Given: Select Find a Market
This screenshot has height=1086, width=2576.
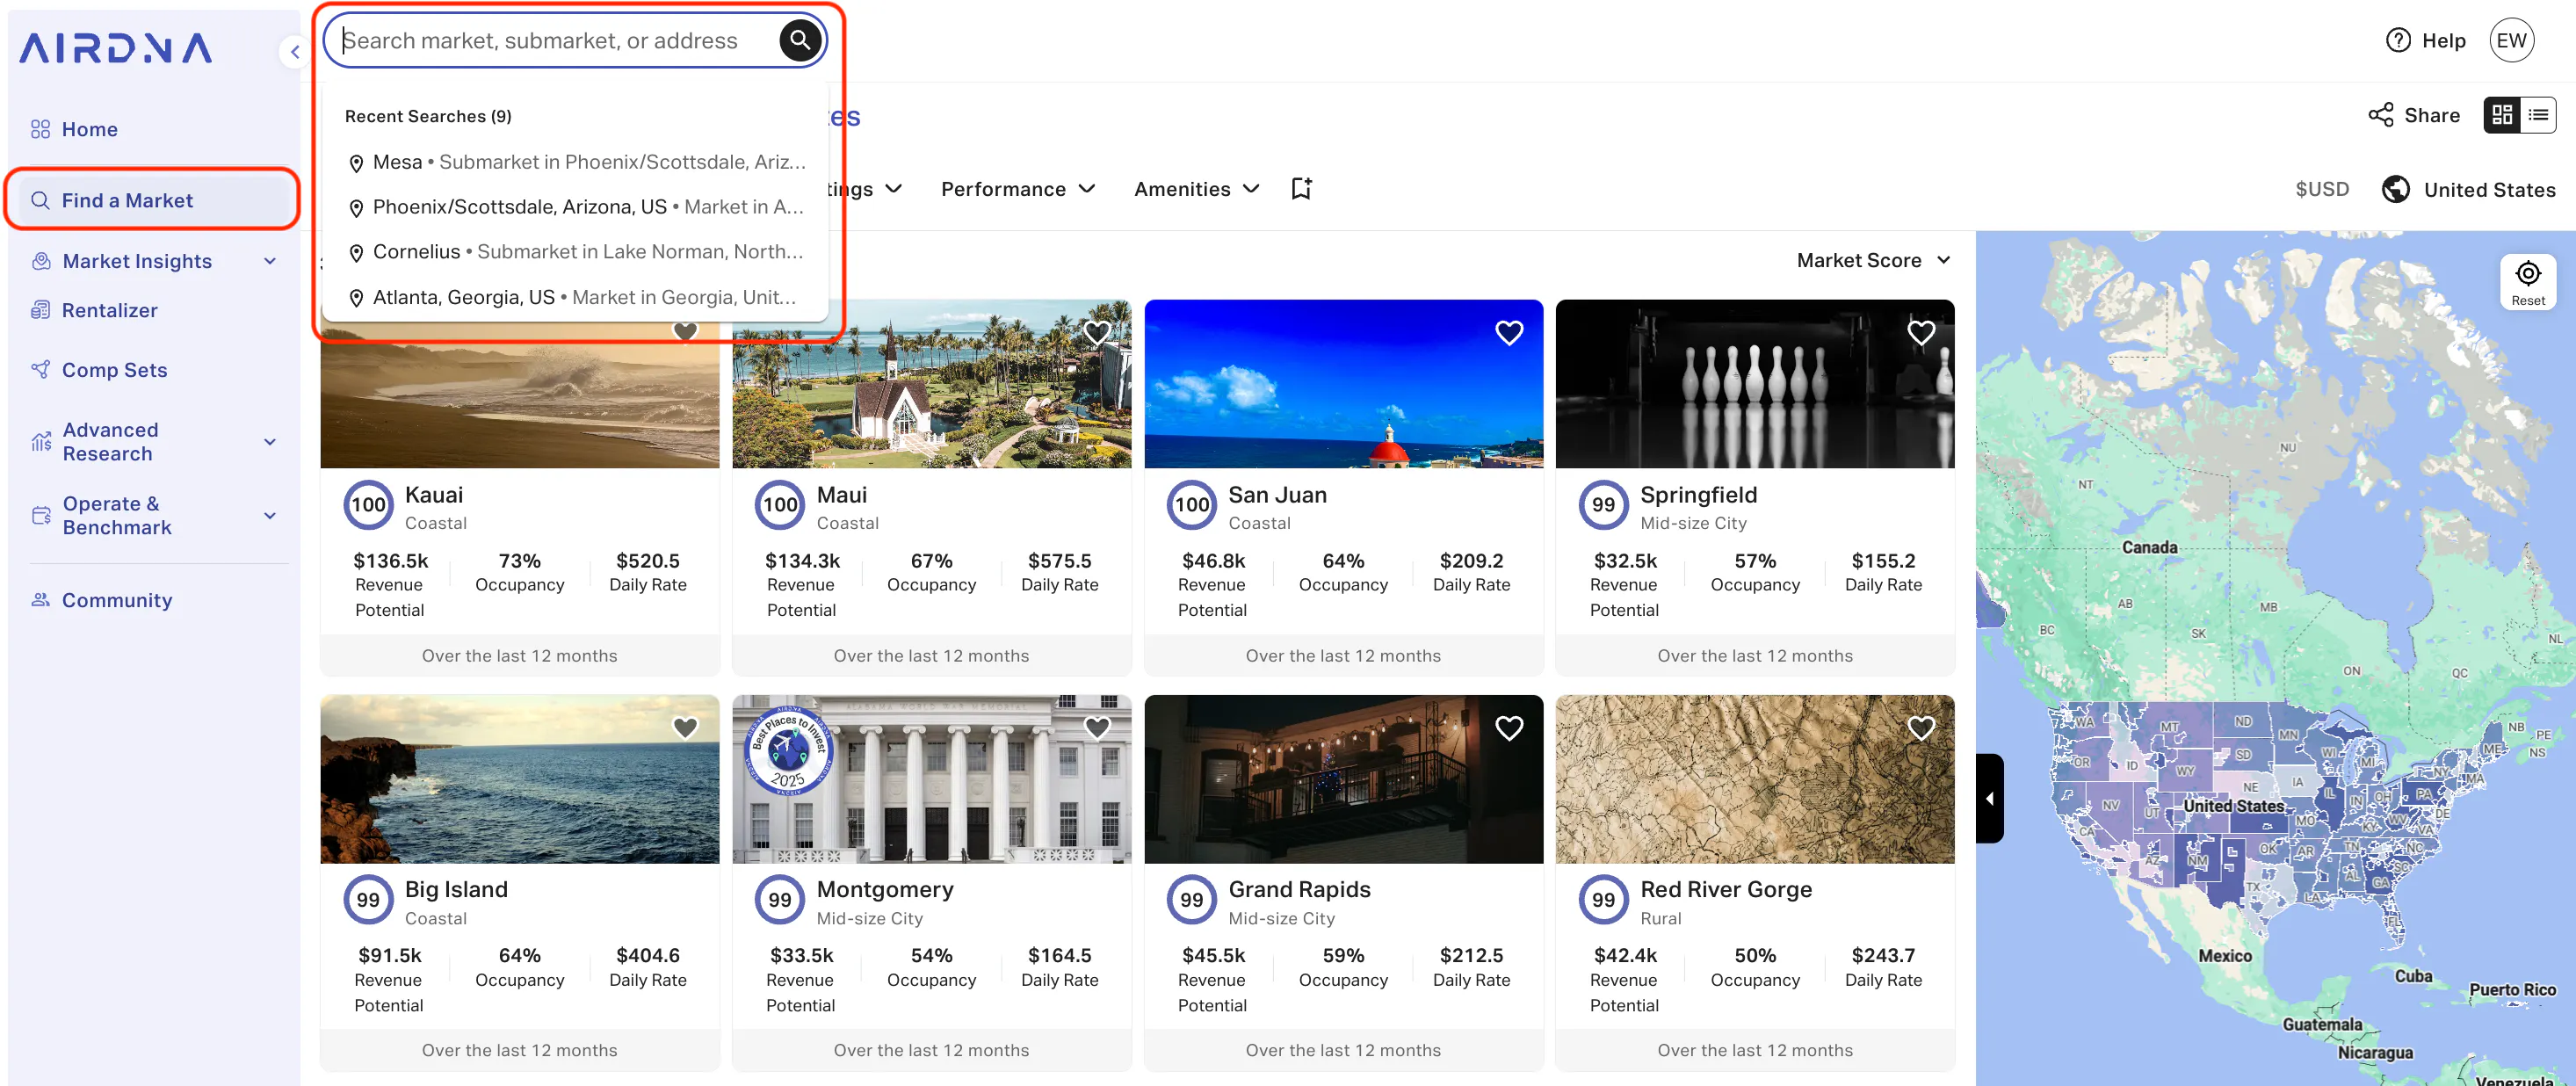Looking at the screenshot, I should [154, 200].
